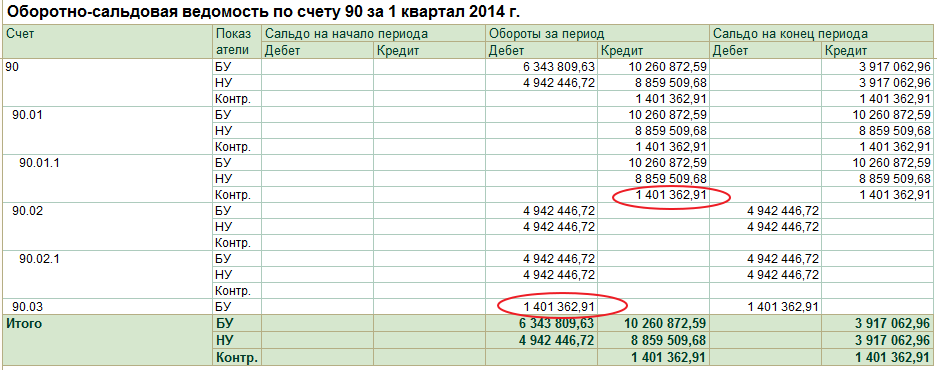Viewport: 937px width, 370px height.
Task: Open account row 90
Action: [12, 67]
